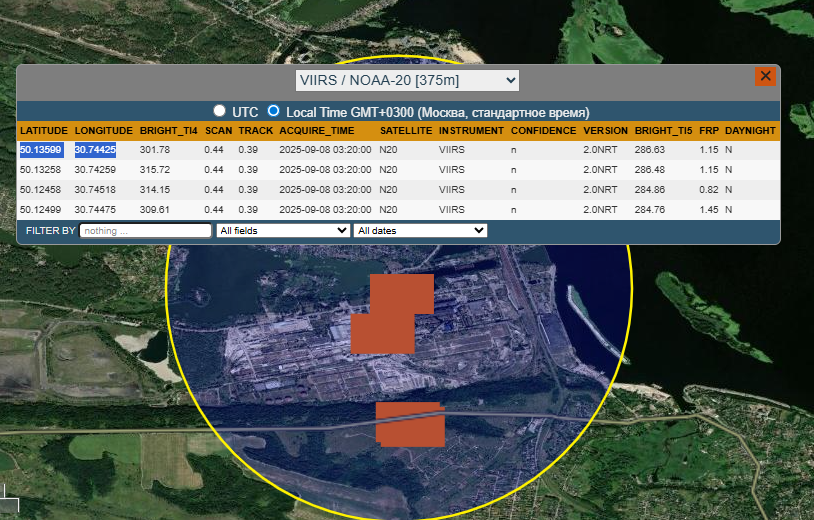
Task: Click the Filter By text input
Action: point(145,230)
